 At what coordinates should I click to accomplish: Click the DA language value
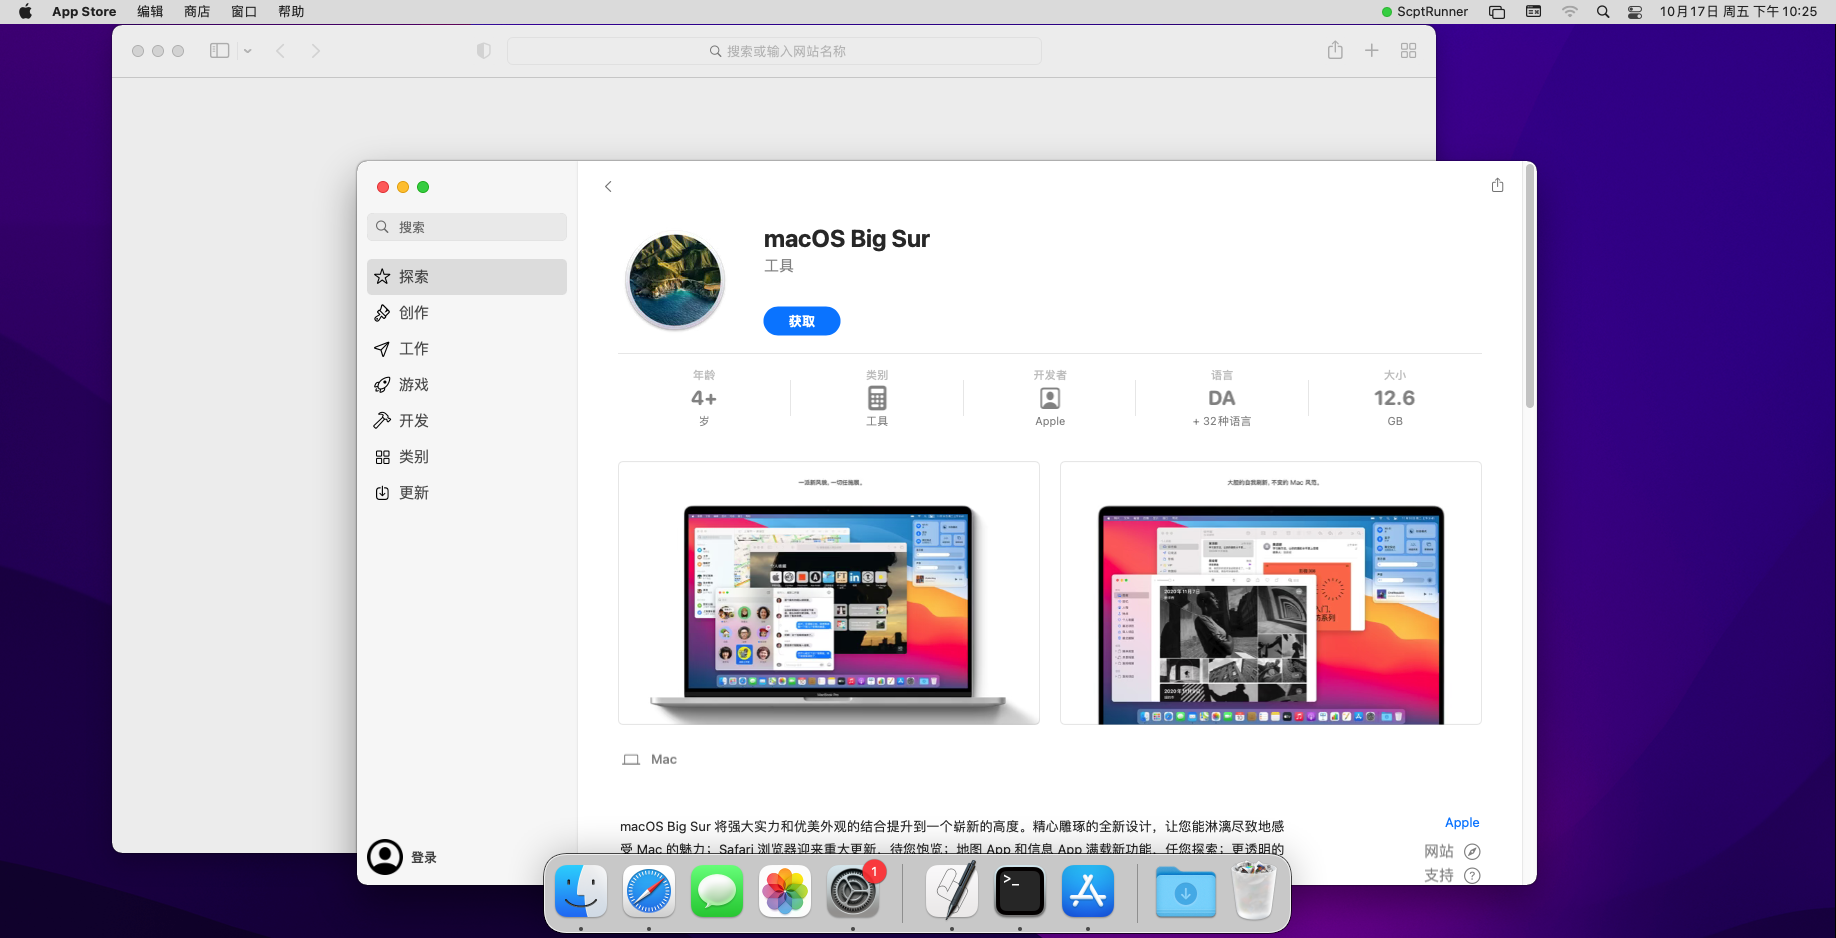click(1222, 398)
